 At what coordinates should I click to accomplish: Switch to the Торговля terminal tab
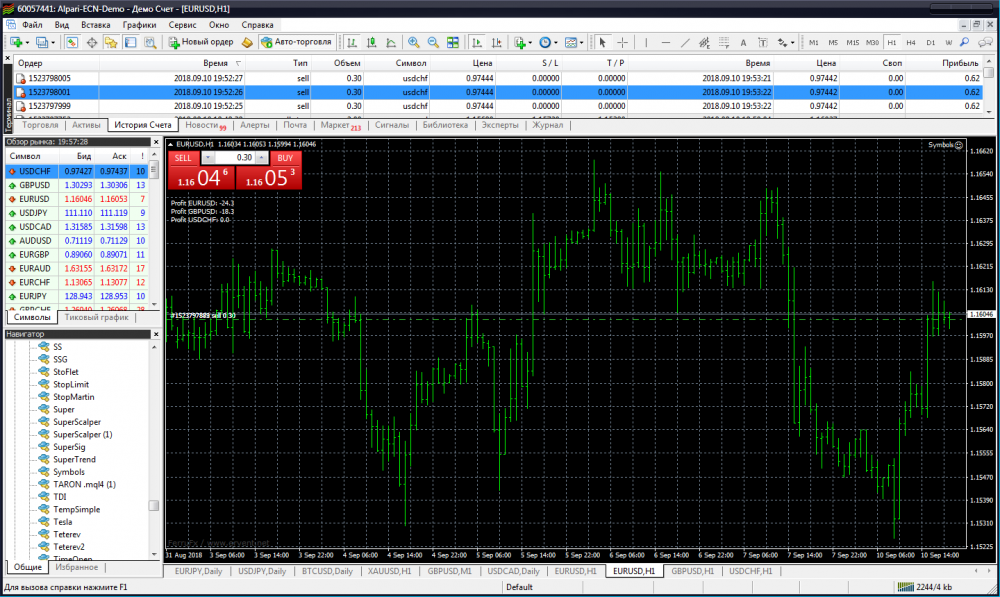40,125
